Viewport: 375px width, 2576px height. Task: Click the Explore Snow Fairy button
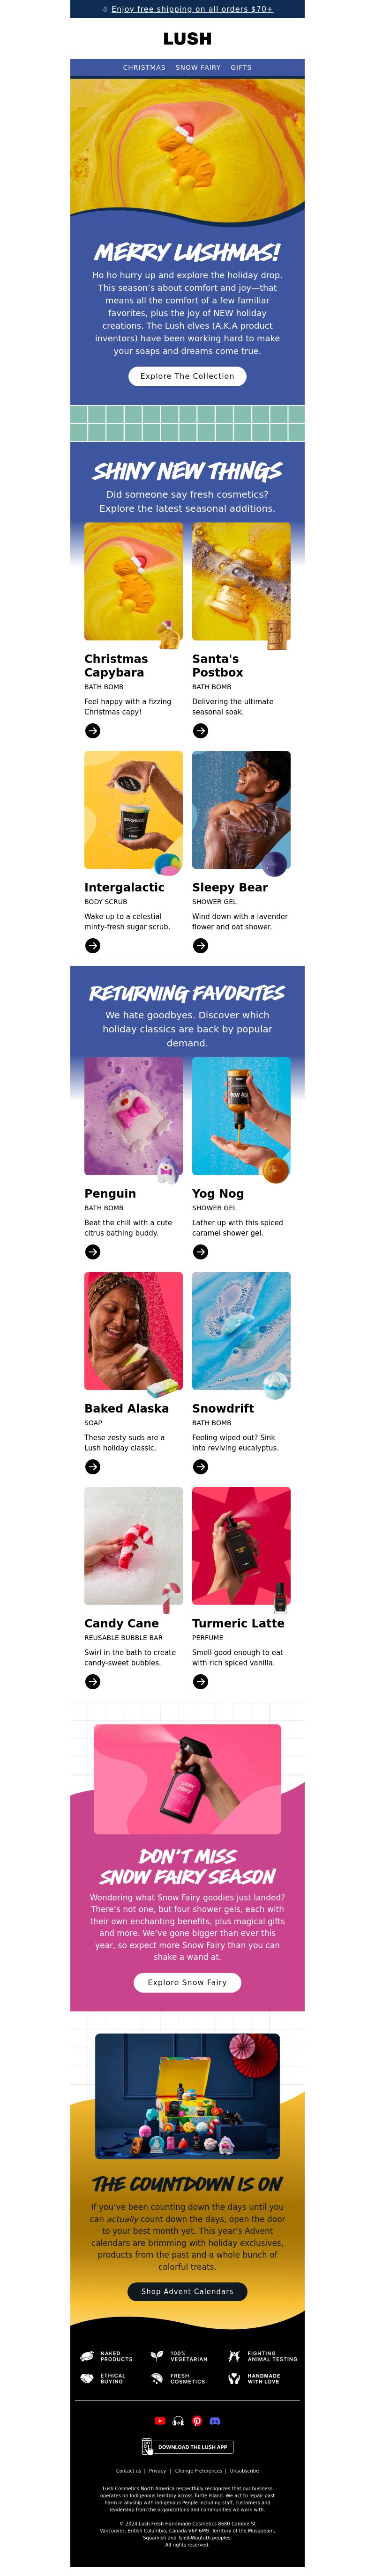coord(187,1981)
